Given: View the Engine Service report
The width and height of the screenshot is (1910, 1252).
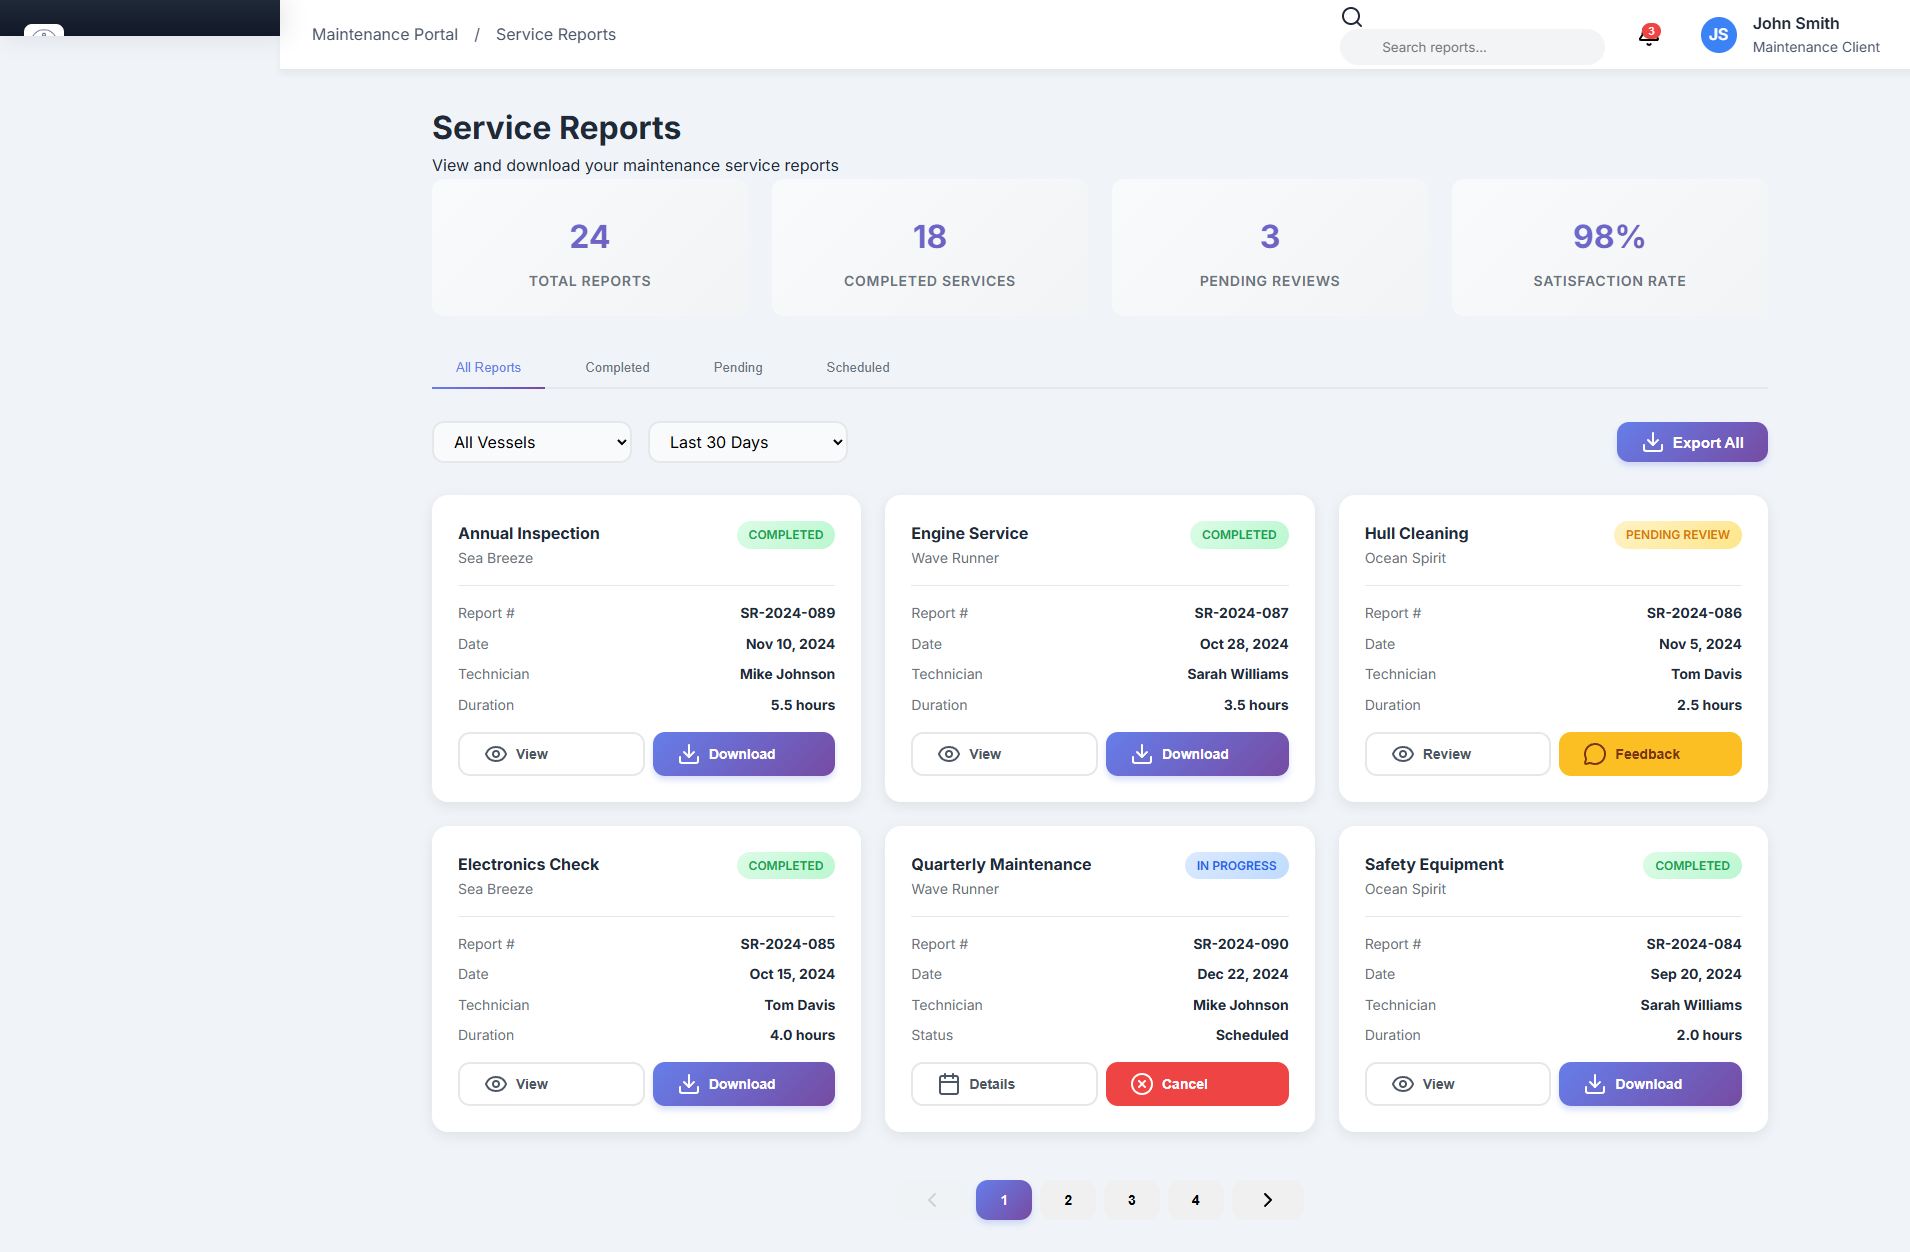Looking at the screenshot, I should [x=1003, y=754].
